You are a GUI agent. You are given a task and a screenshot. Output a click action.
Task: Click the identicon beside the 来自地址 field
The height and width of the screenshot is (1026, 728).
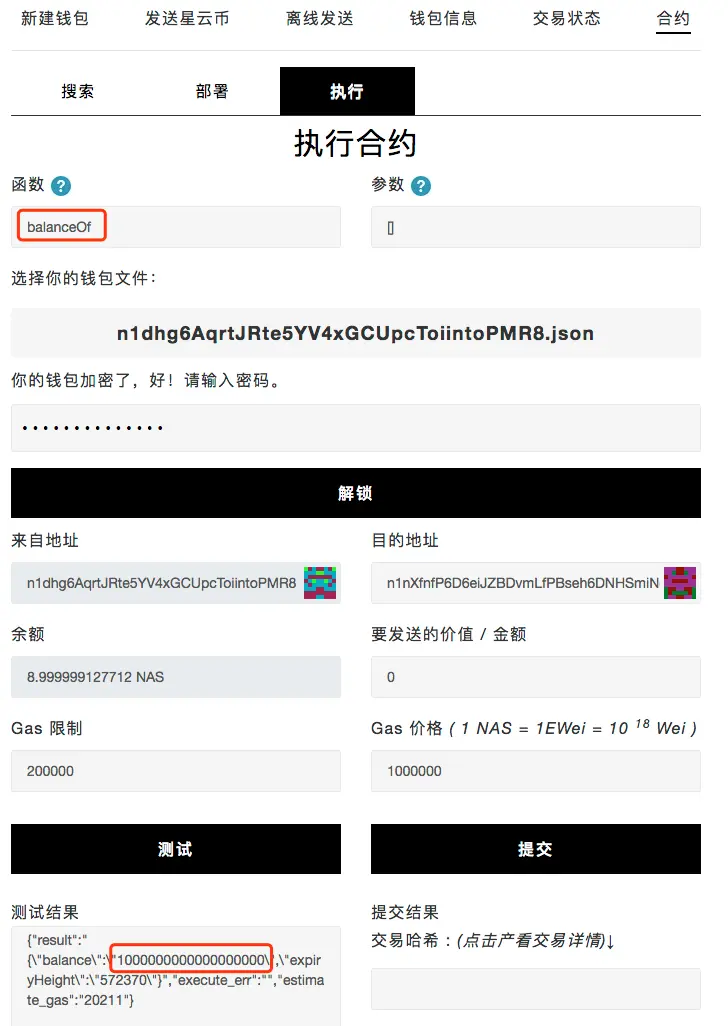[320, 583]
